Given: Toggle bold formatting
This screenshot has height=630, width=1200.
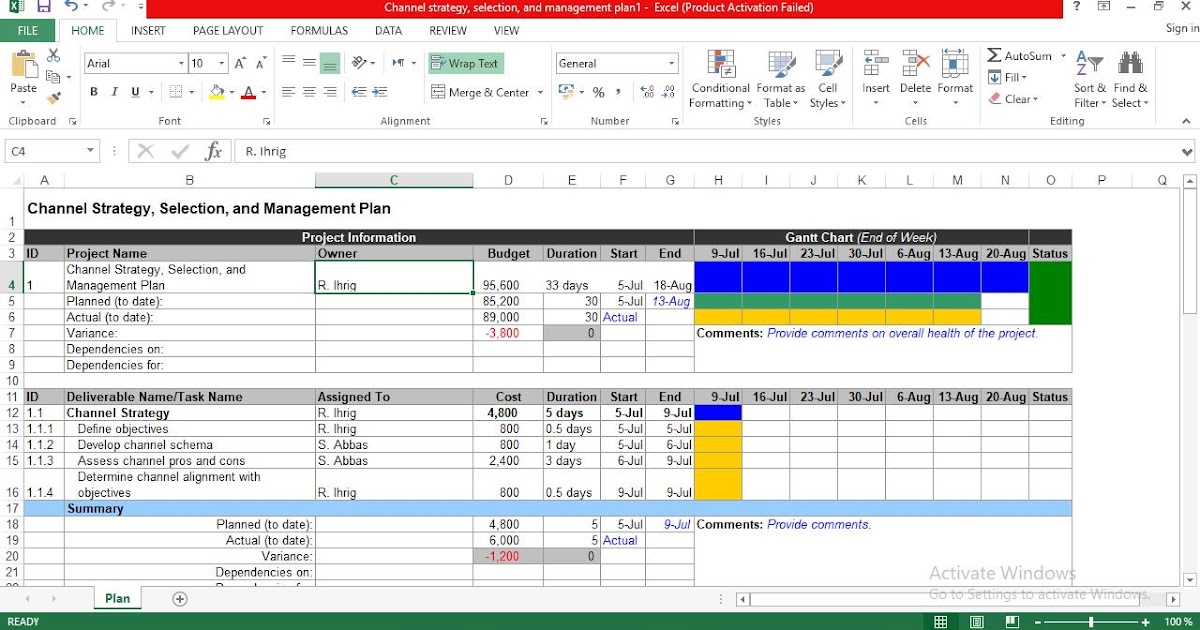Looking at the screenshot, I should point(93,91).
